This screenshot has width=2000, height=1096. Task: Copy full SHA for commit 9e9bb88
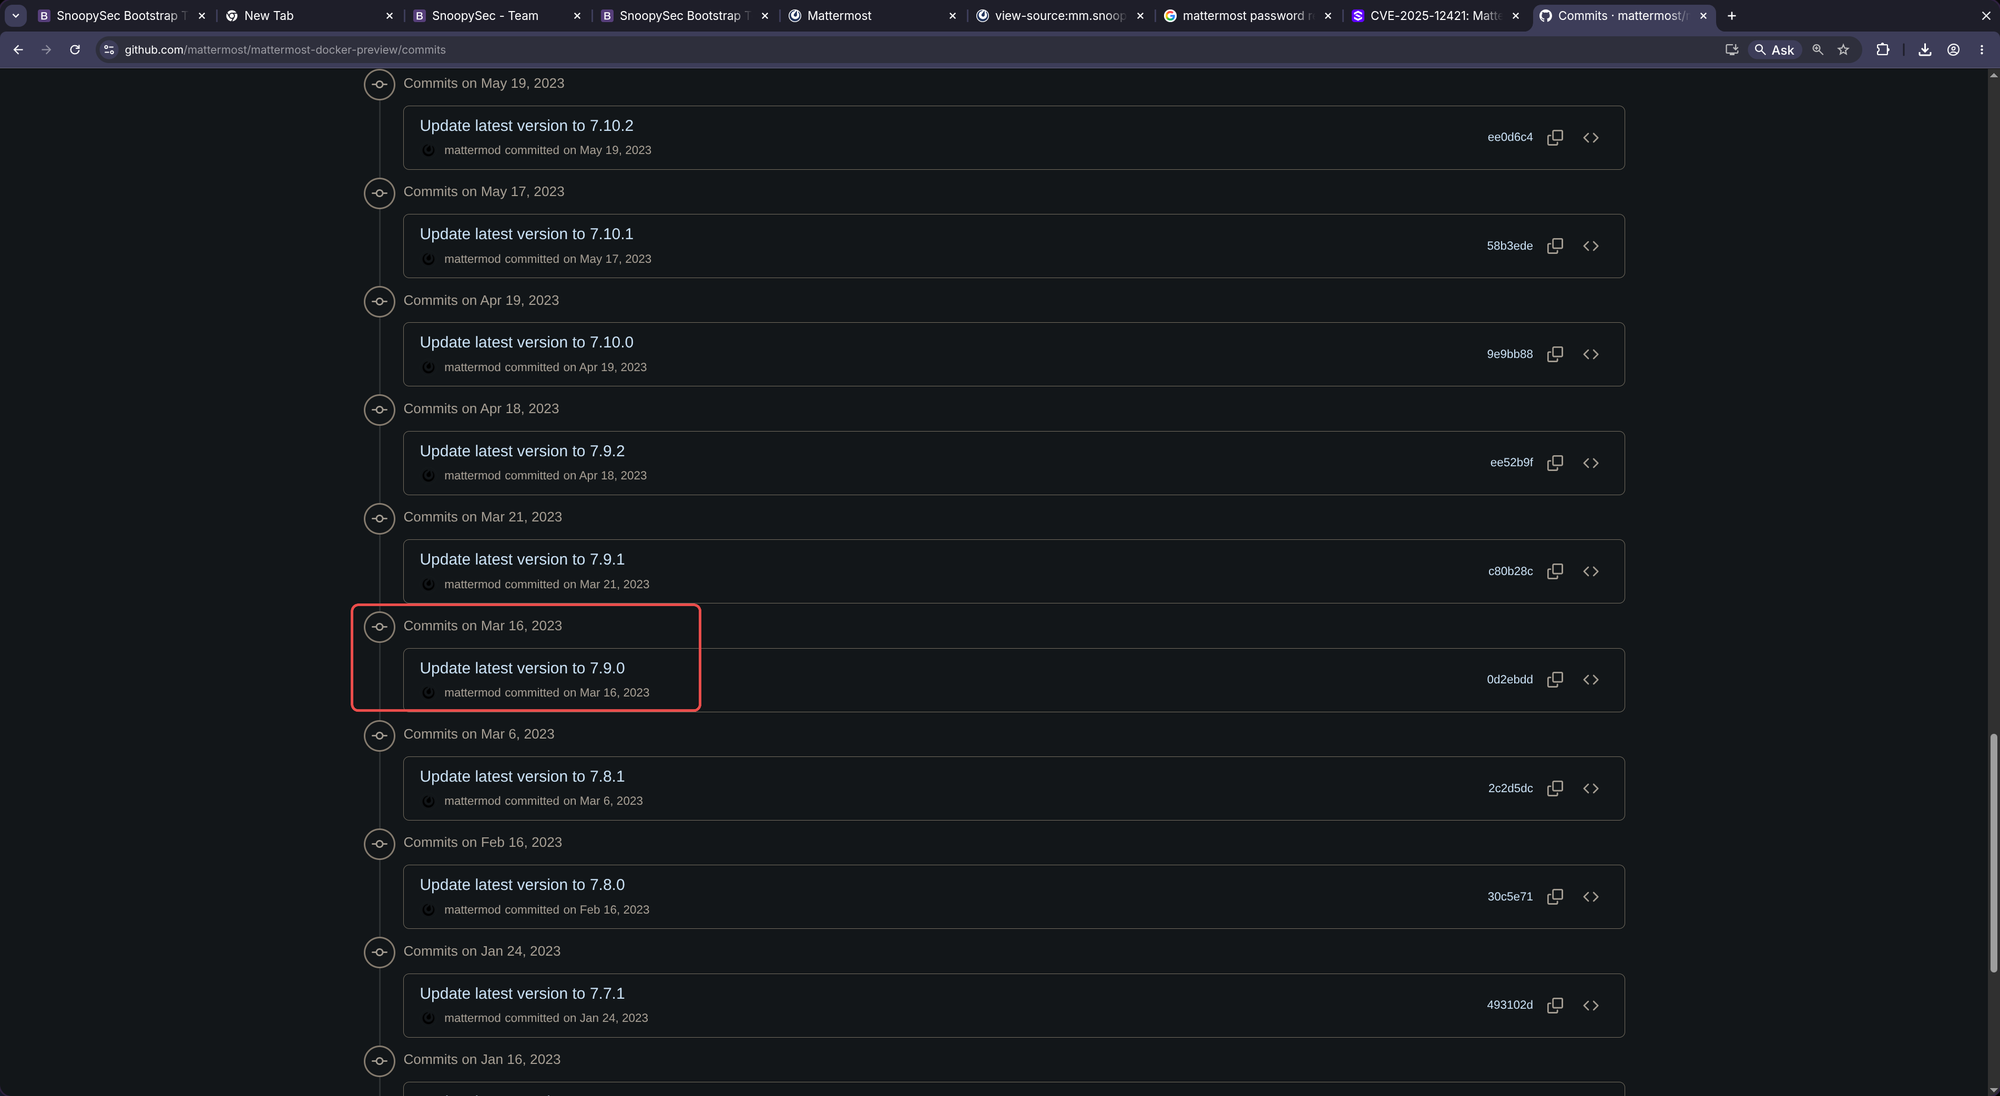click(x=1555, y=355)
